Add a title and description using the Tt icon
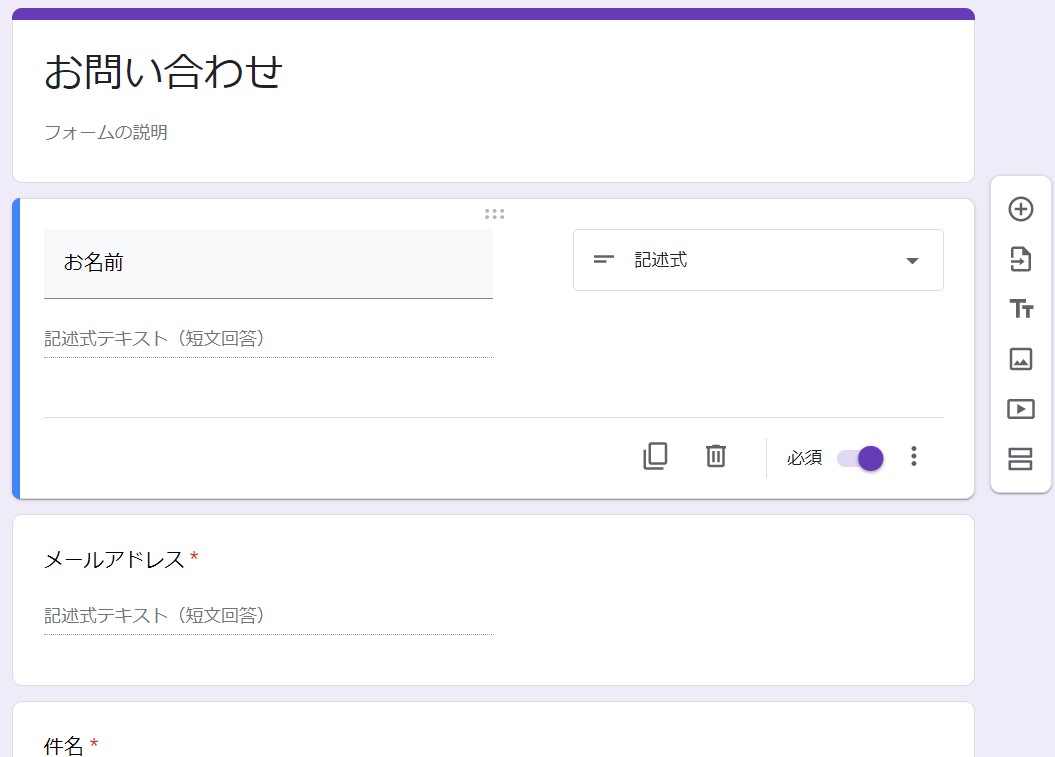Screen dimensions: 1055x757 (x=1020, y=309)
